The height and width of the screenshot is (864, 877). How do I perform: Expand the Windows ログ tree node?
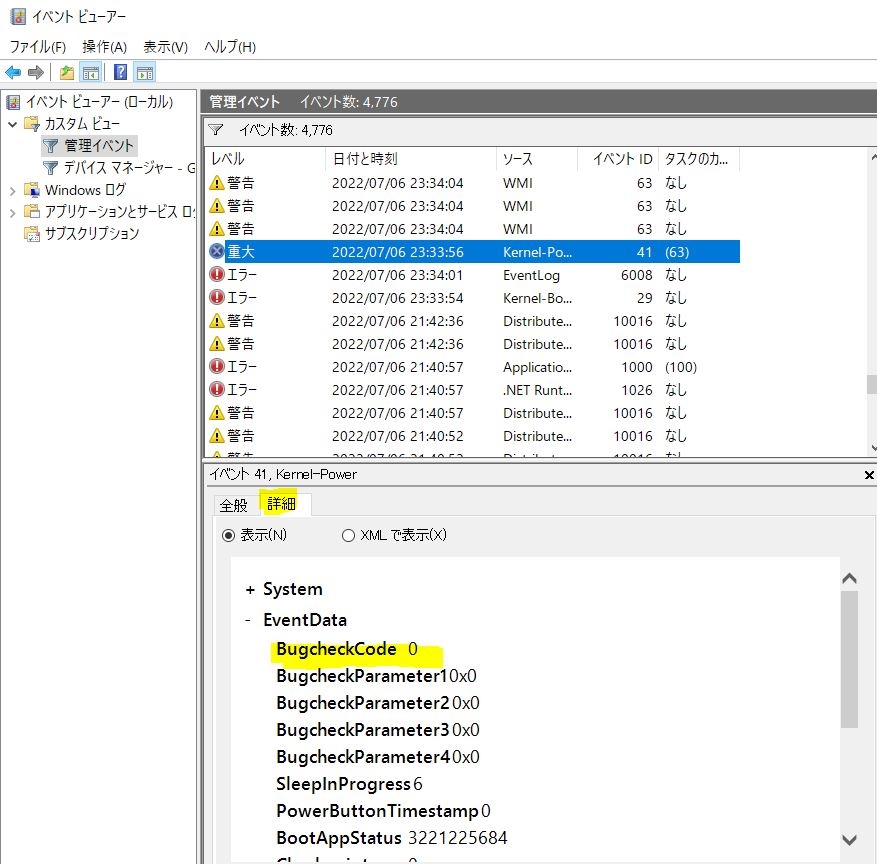[12, 191]
